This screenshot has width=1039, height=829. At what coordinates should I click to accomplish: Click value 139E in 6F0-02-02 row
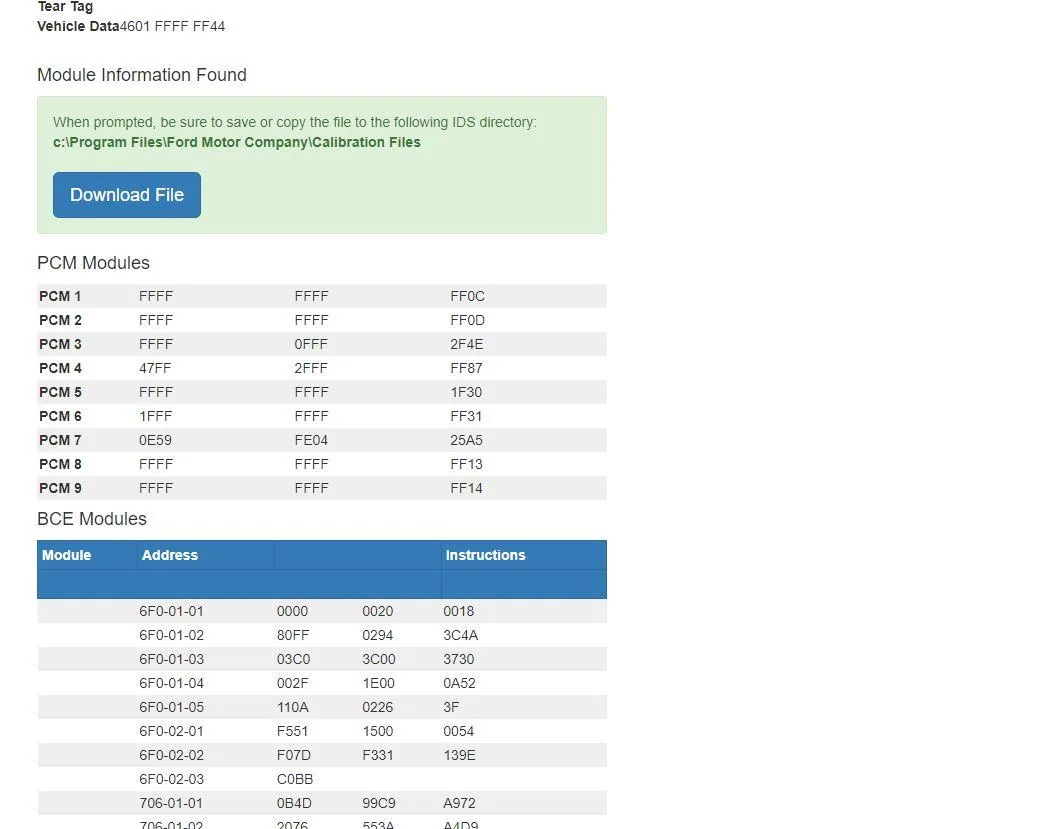point(459,755)
